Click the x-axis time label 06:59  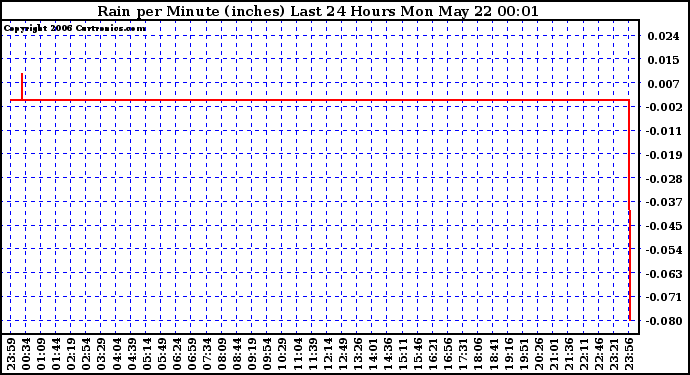coord(192,355)
